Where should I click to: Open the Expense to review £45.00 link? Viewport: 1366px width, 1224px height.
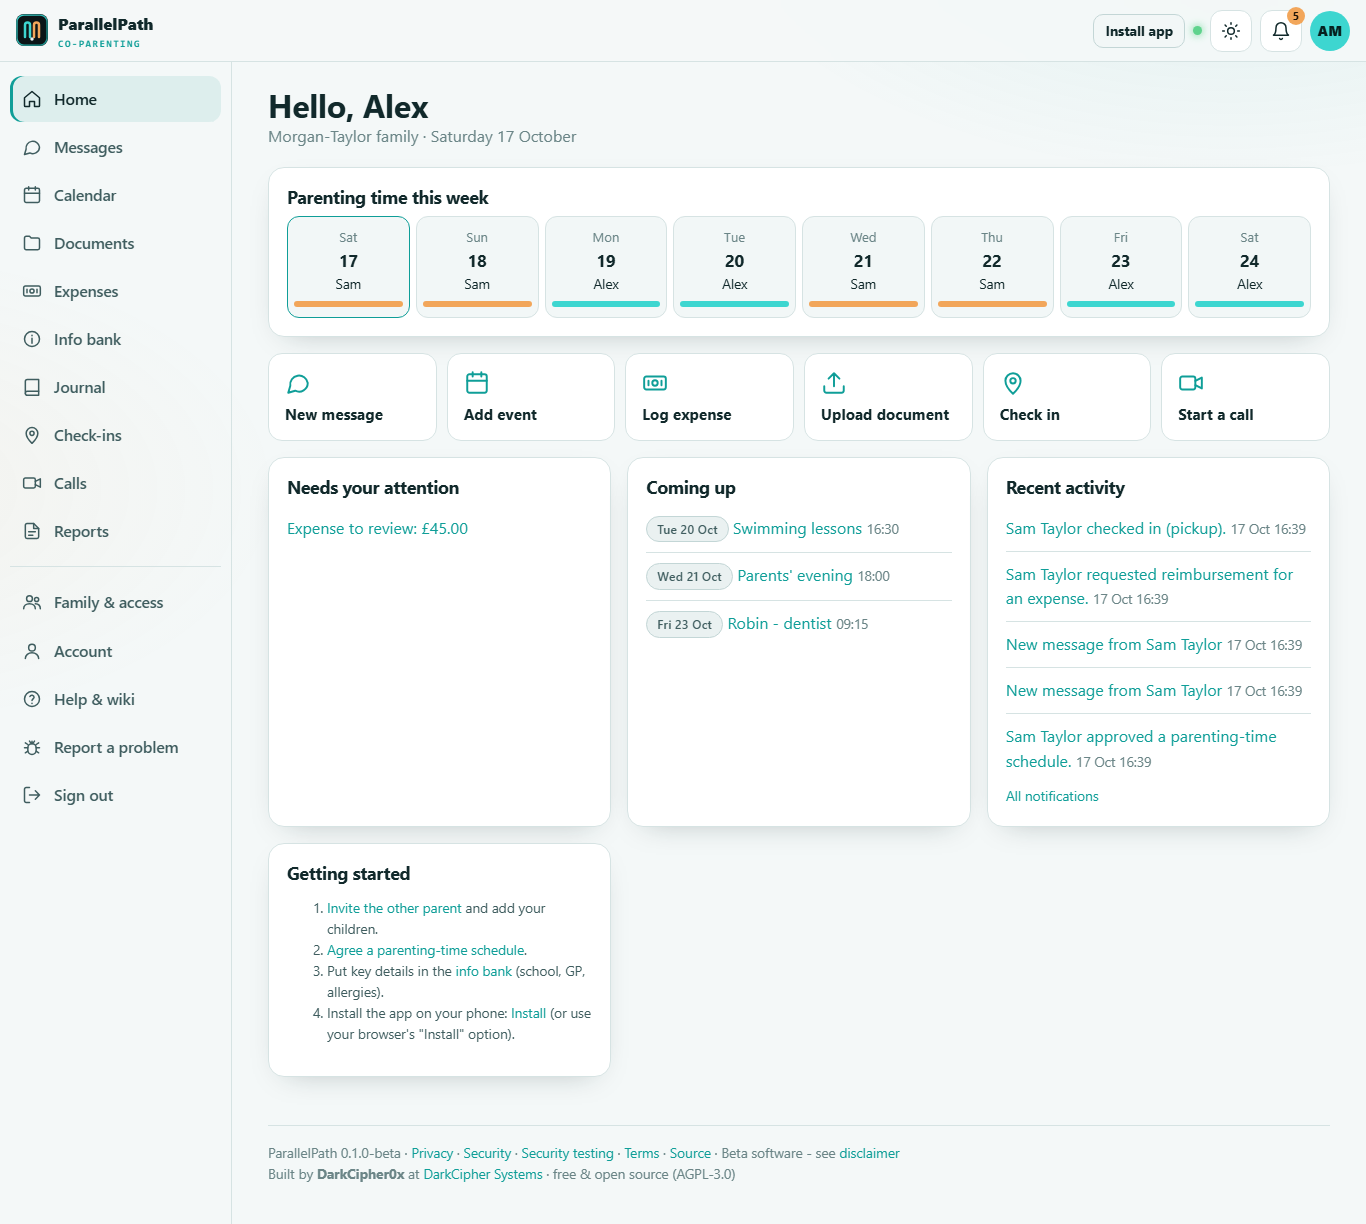pyautogui.click(x=377, y=529)
